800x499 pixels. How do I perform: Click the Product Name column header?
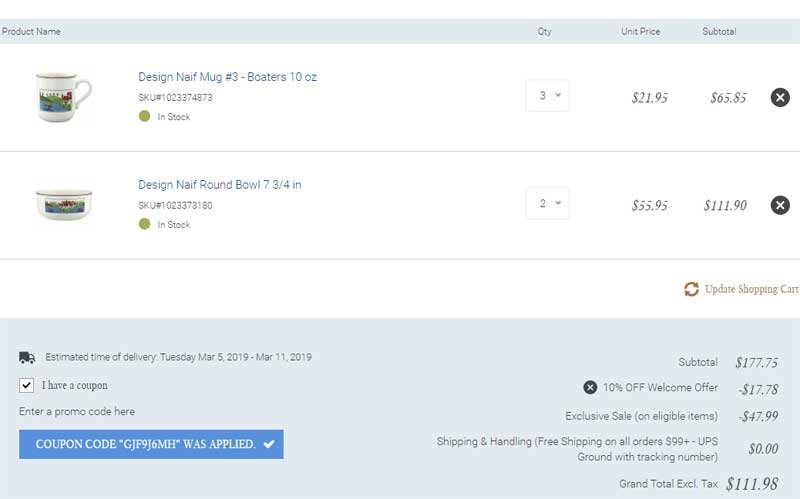(x=31, y=32)
